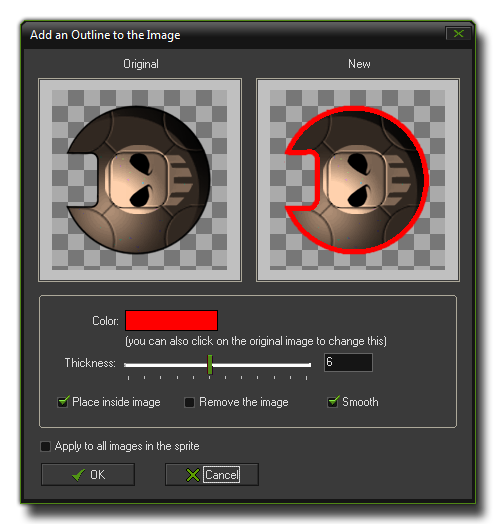Image resolution: width=496 pixels, height=524 pixels.
Task: Confirm with the OK button
Action: click(x=88, y=475)
